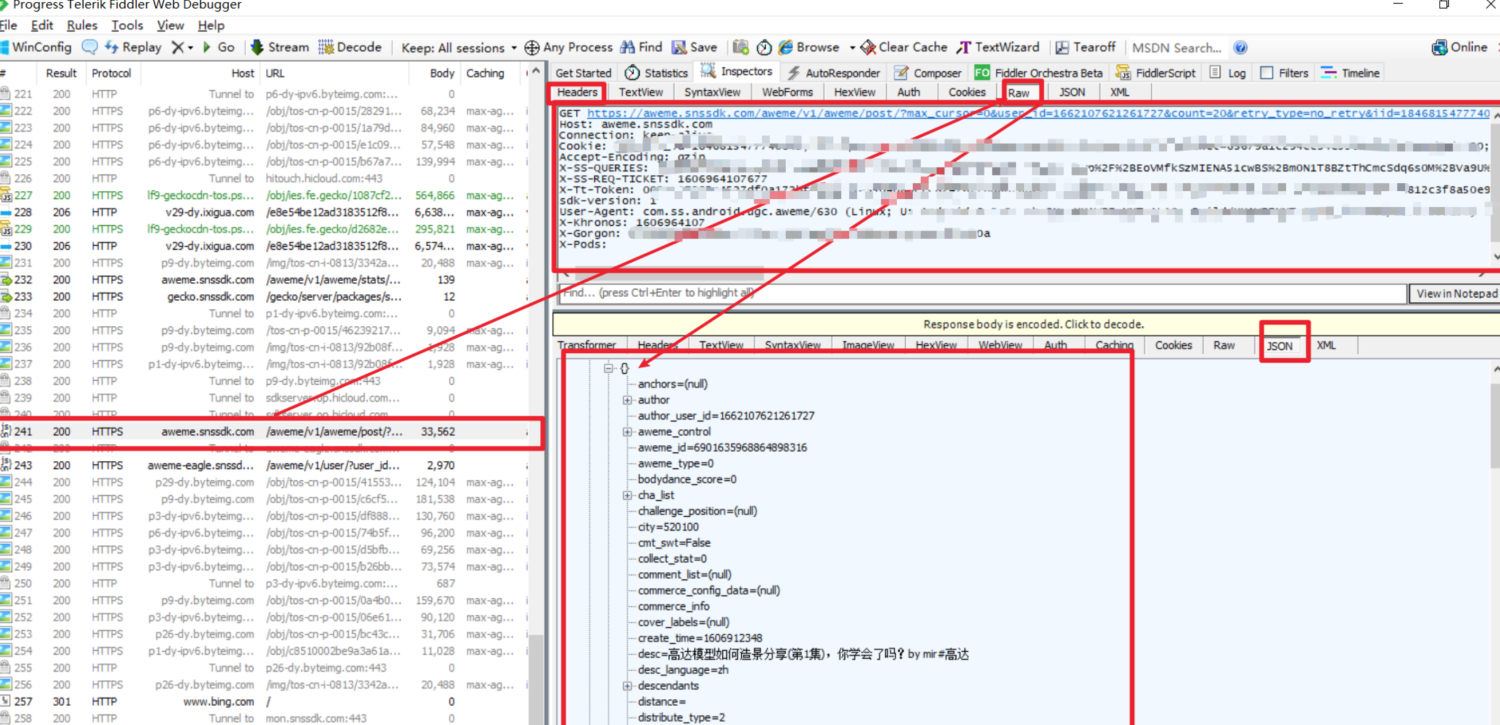This screenshot has width=1500, height=725.
Task: Open the Statistics tab
Action: (656, 73)
